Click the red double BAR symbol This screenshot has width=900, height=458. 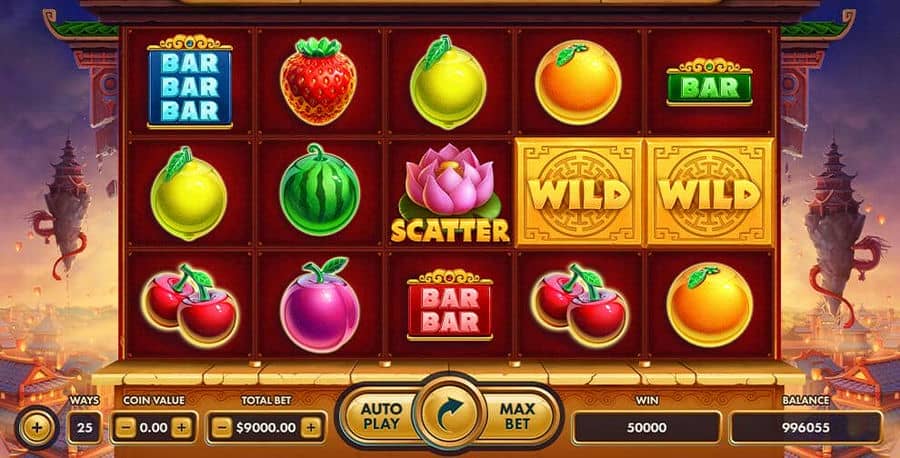point(450,305)
